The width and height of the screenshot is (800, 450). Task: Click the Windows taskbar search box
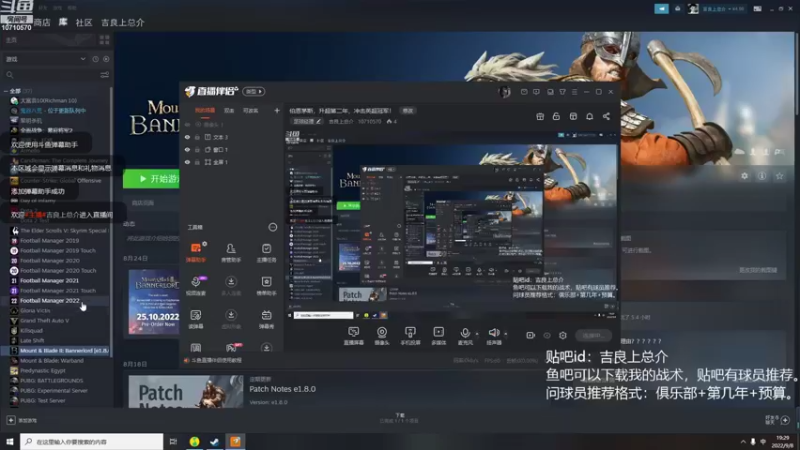[92, 441]
